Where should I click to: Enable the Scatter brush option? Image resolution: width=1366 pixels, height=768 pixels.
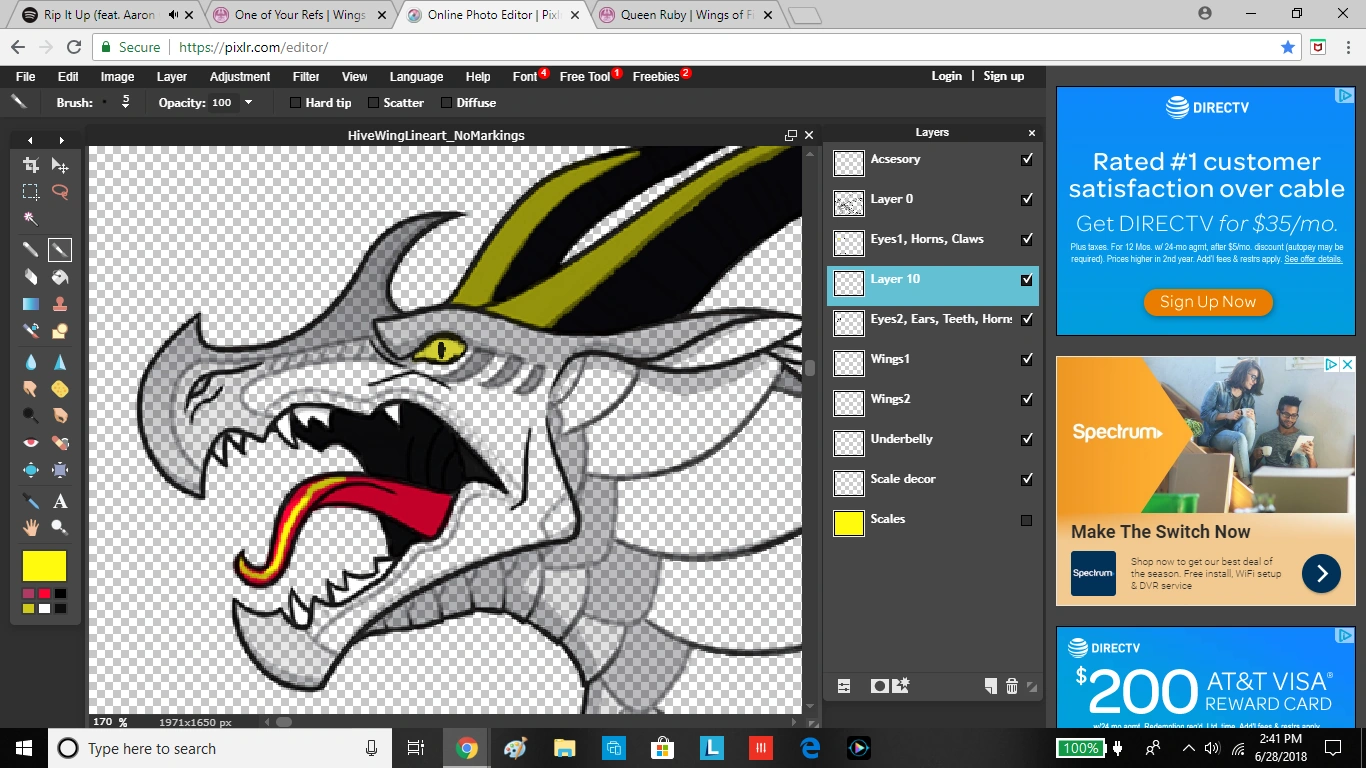click(x=373, y=103)
